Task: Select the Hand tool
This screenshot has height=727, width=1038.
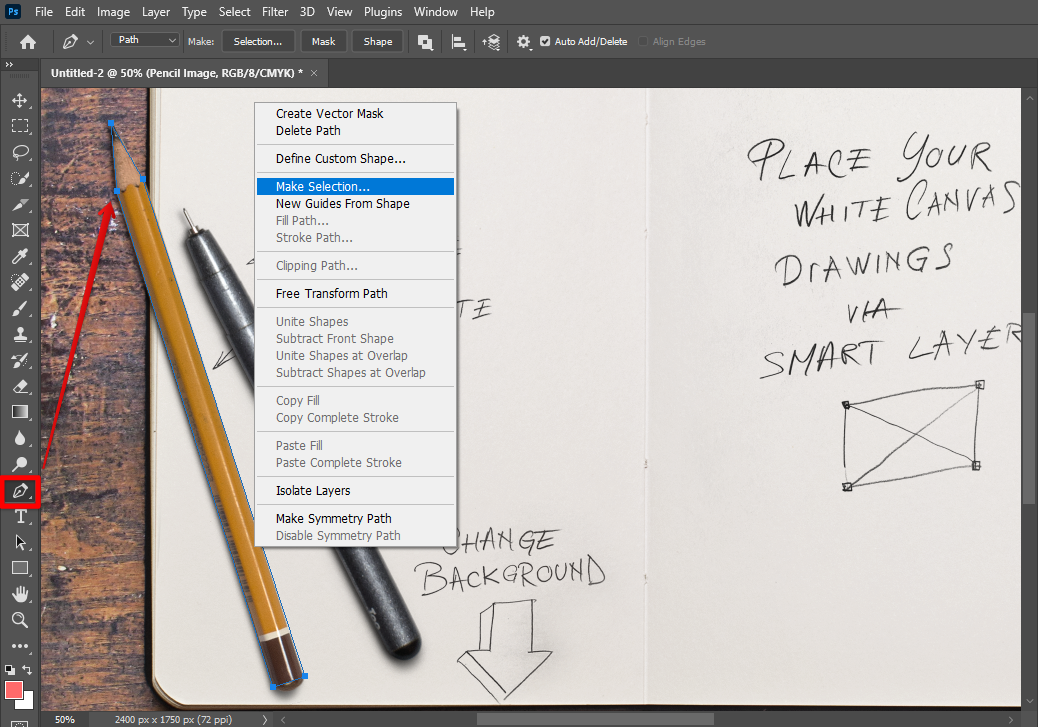Action: click(20, 594)
